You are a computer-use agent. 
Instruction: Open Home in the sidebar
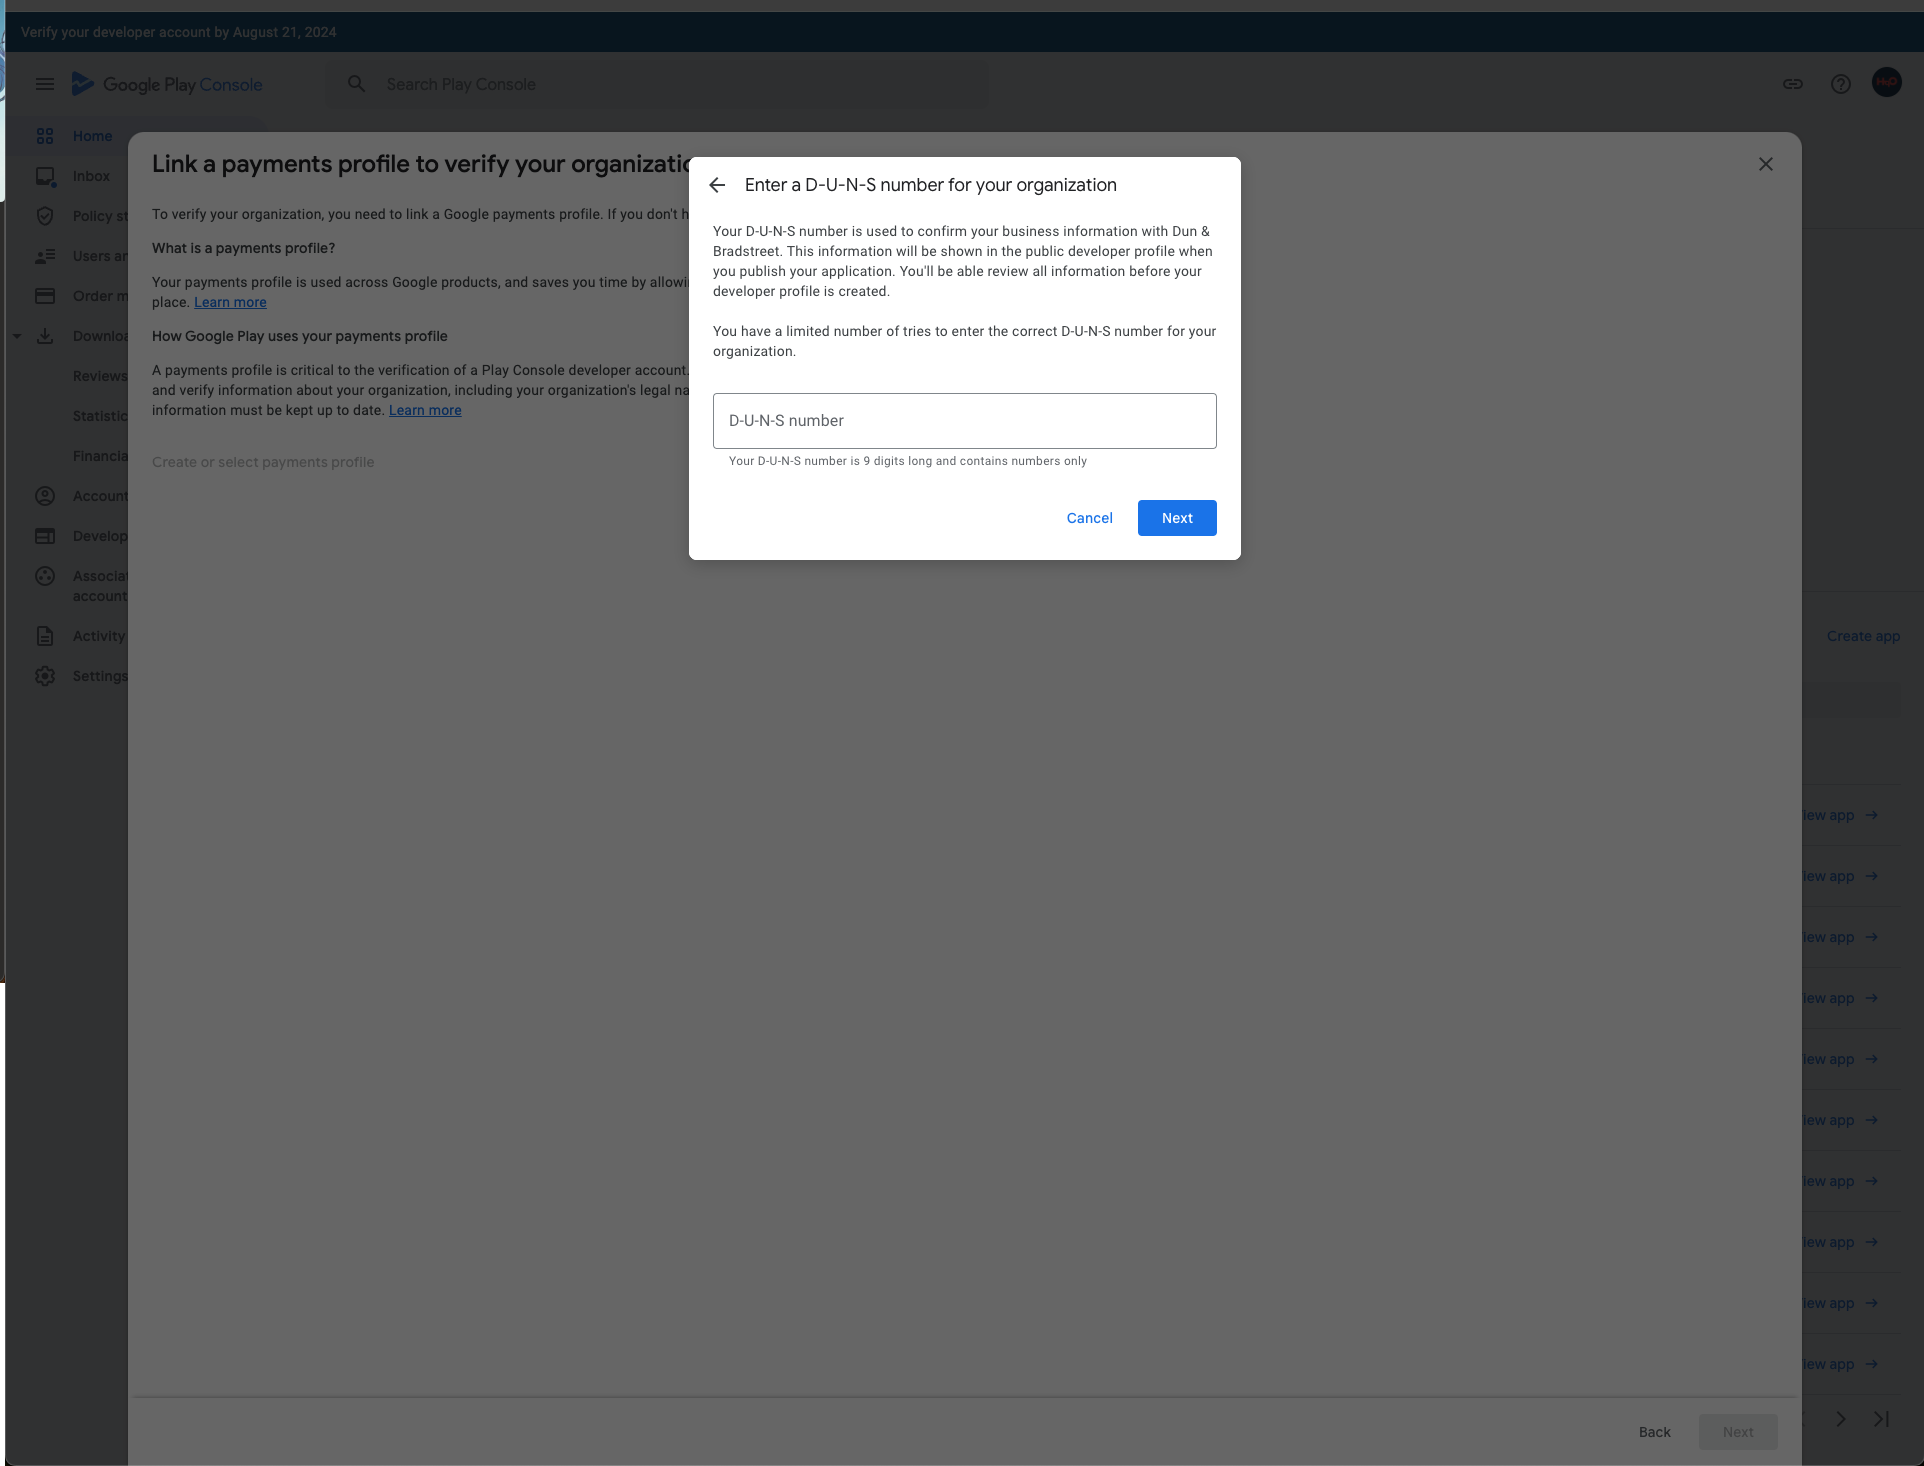pos(92,136)
